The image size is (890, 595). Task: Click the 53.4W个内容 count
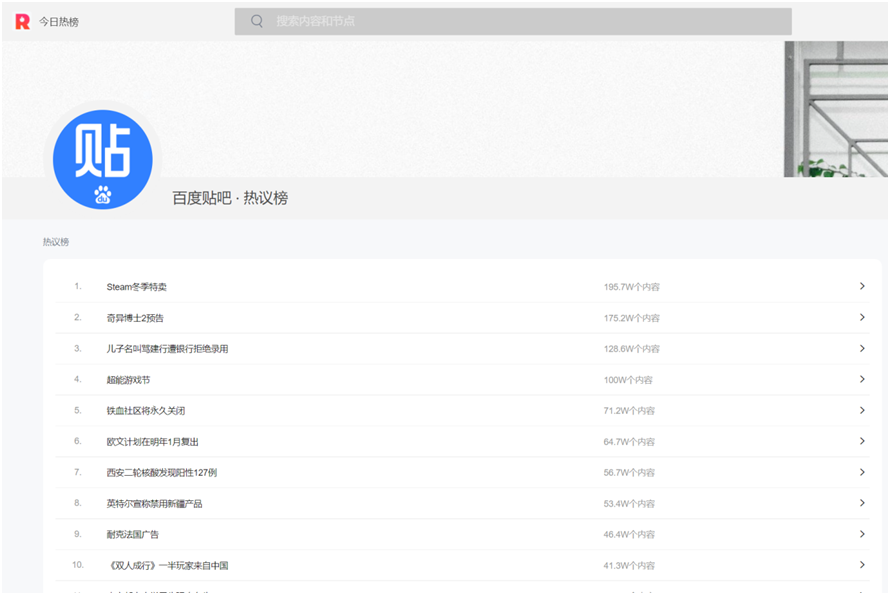click(x=629, y=504)
